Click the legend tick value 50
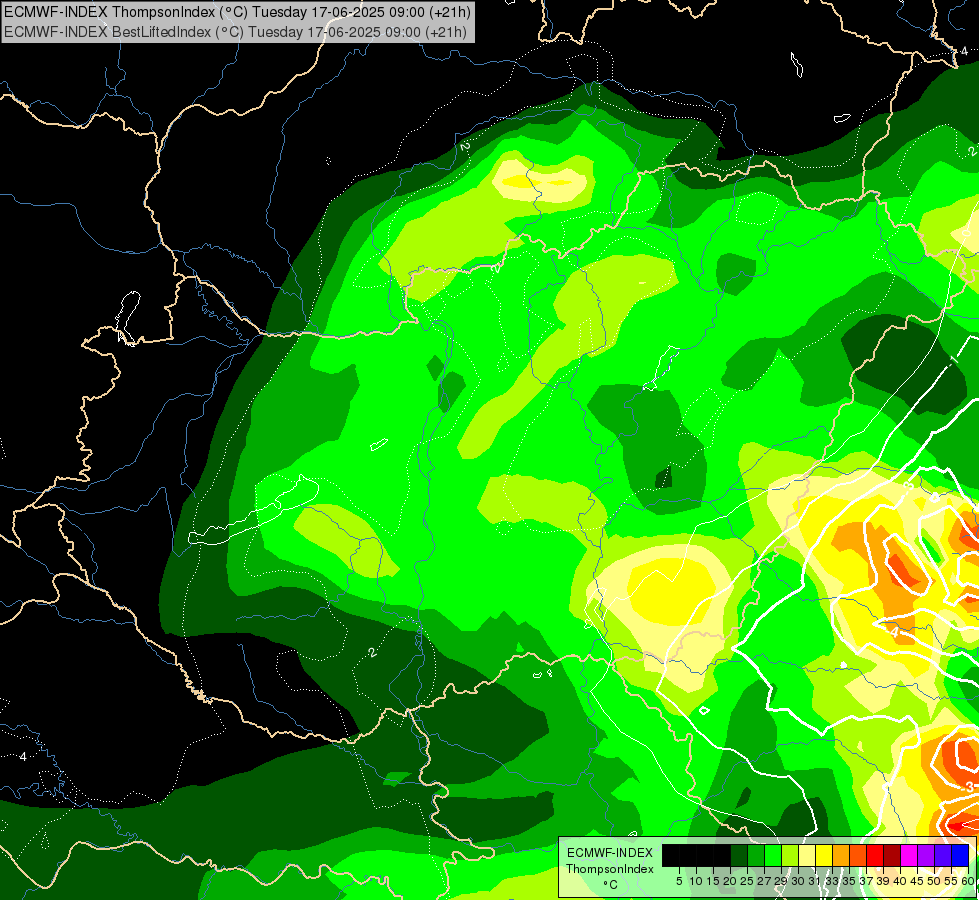This screenshot has height=900, width=979. tap(934, 881)
